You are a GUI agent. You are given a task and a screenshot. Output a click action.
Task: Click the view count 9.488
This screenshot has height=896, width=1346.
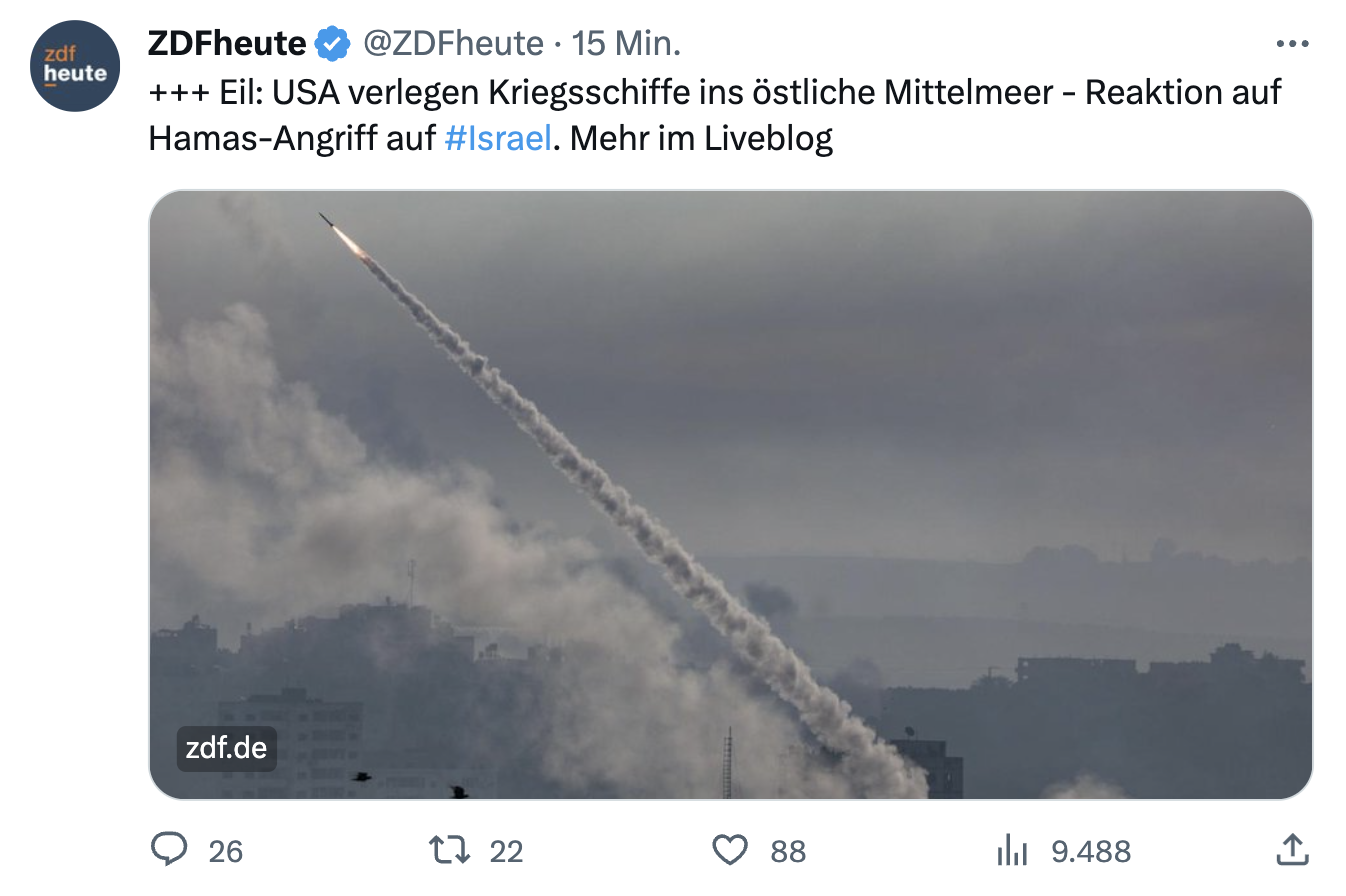(x=1091, y=851)
